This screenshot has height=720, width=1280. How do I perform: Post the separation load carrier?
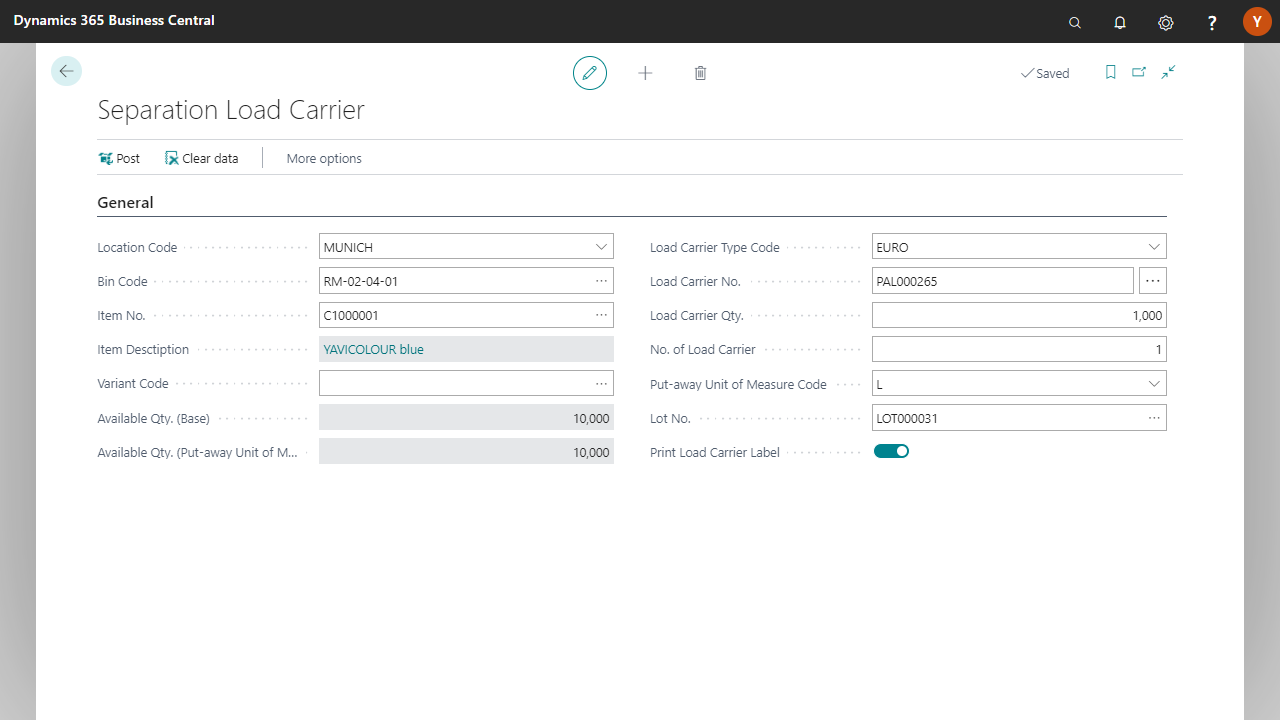click(119, 158)
